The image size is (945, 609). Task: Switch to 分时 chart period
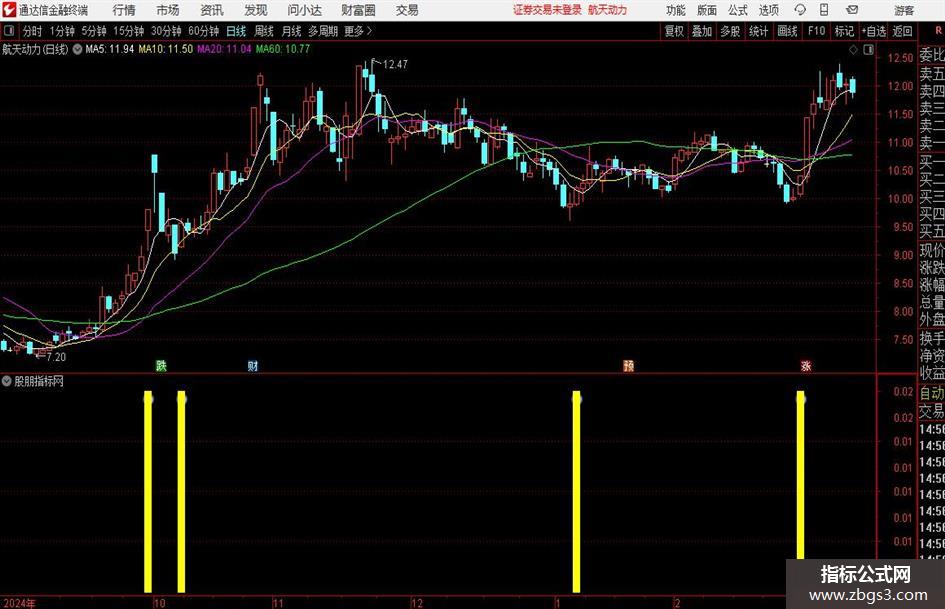33,31
